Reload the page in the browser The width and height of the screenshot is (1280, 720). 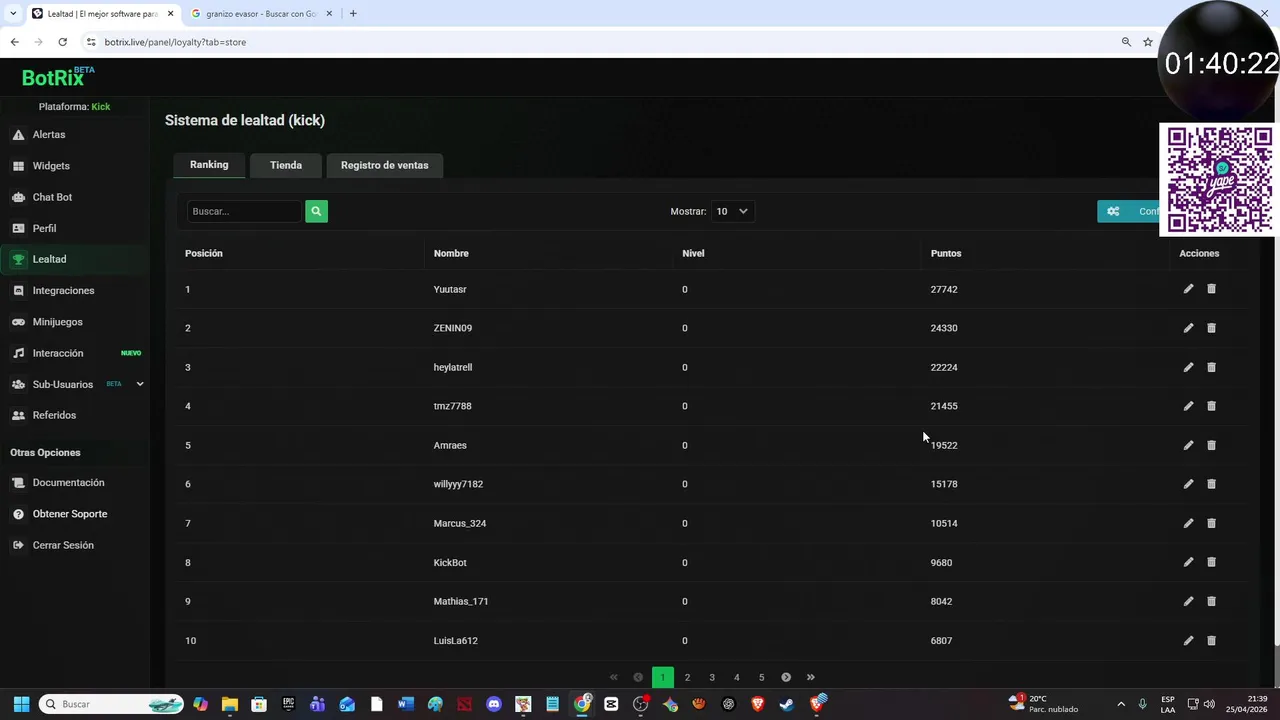[62, 42]
